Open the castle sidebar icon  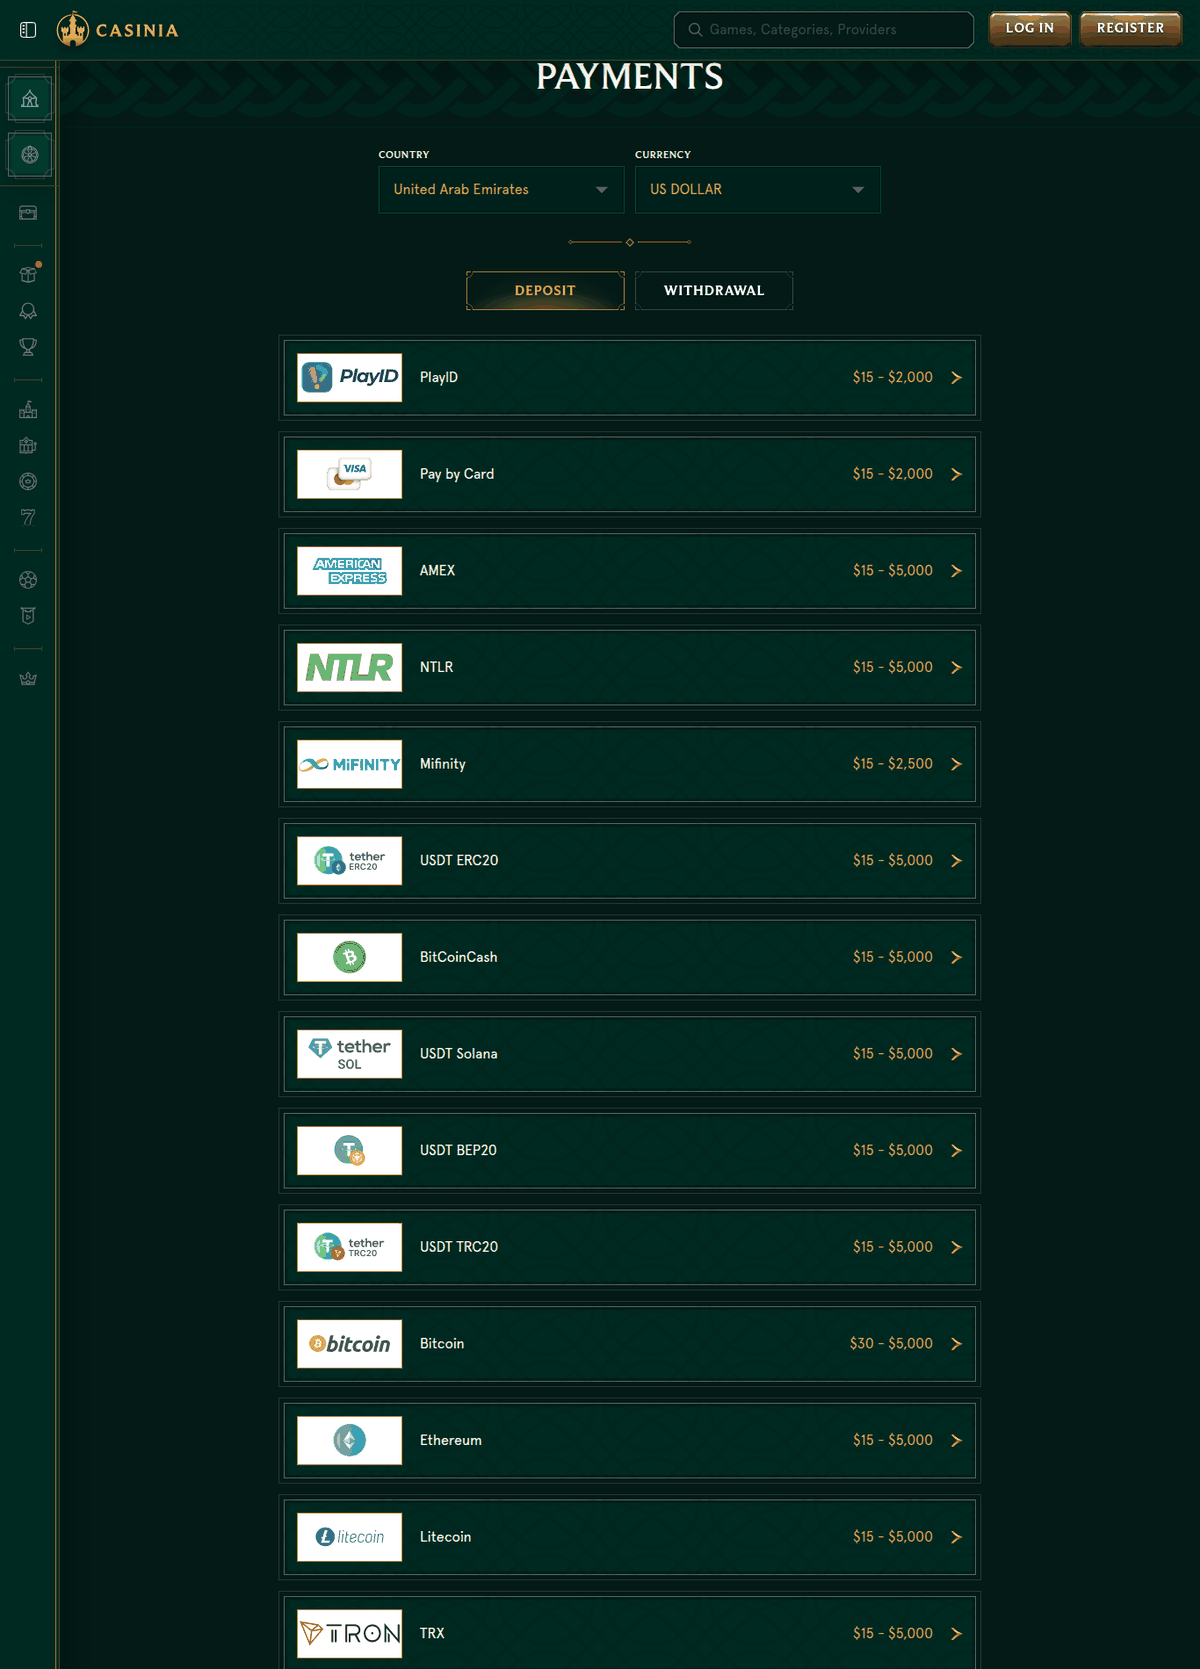click(28, 410)
